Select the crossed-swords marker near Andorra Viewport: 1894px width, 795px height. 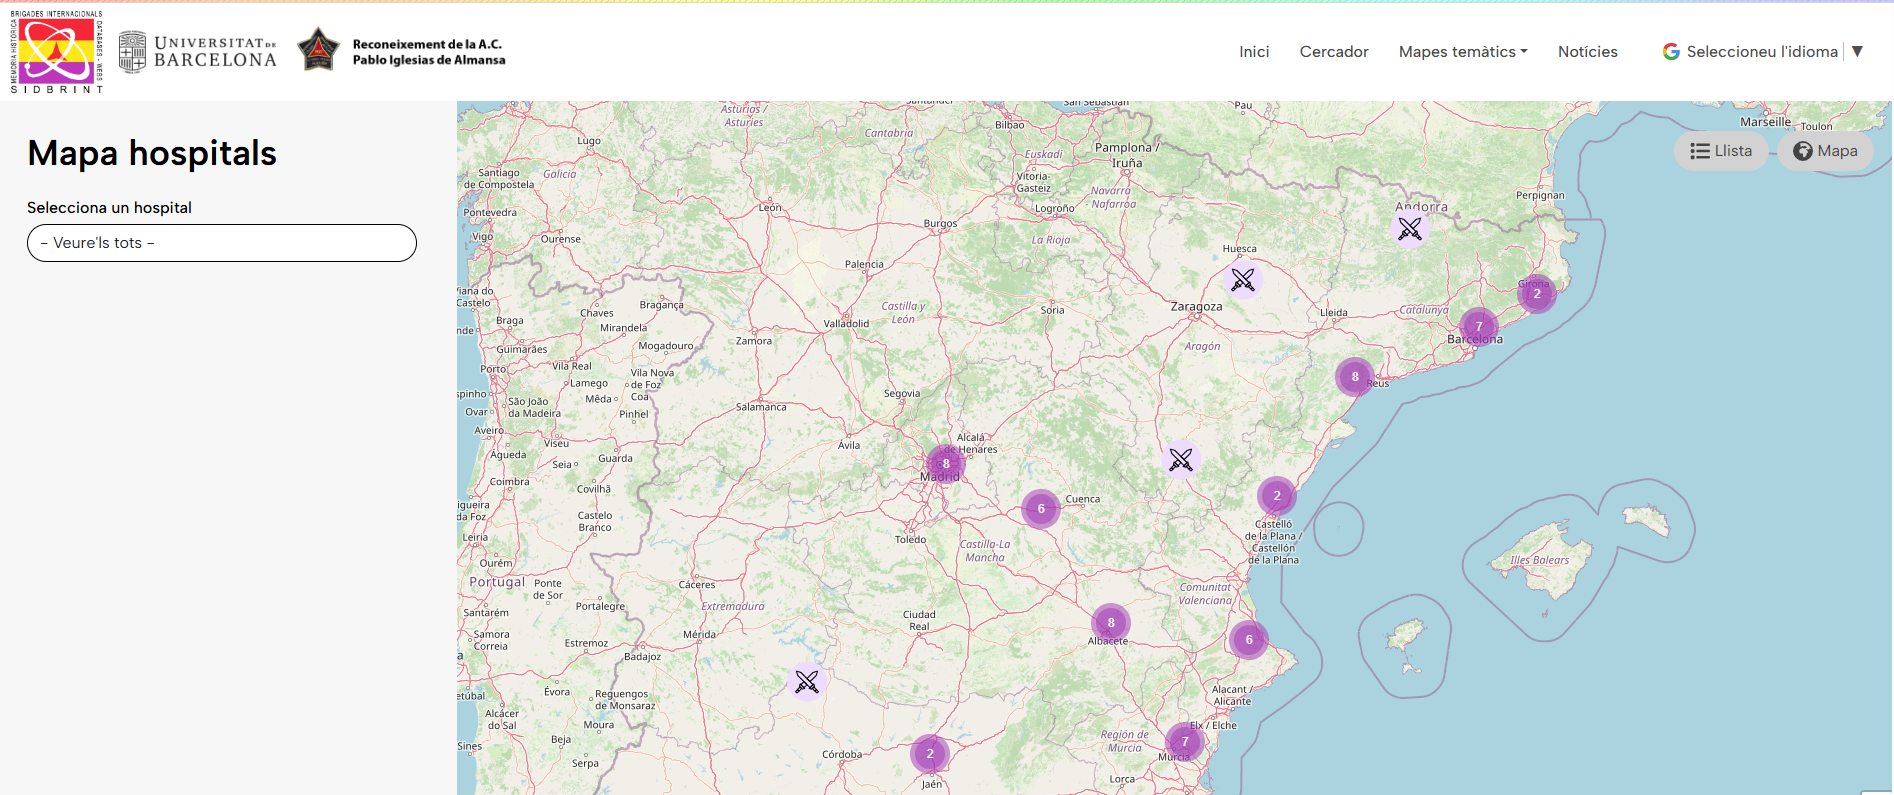tap(1409, 229)
